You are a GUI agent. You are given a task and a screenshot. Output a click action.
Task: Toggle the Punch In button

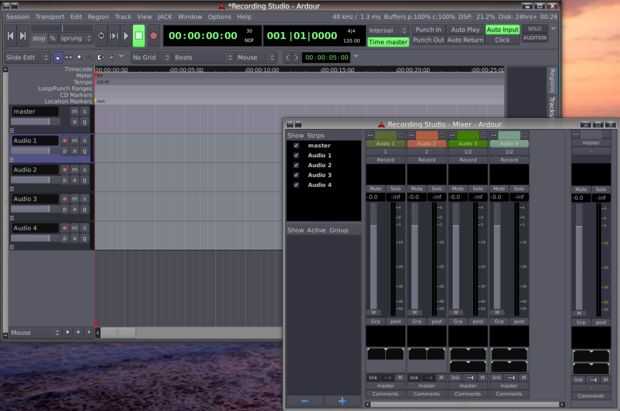pyautogui.click(x=428, y=30)
